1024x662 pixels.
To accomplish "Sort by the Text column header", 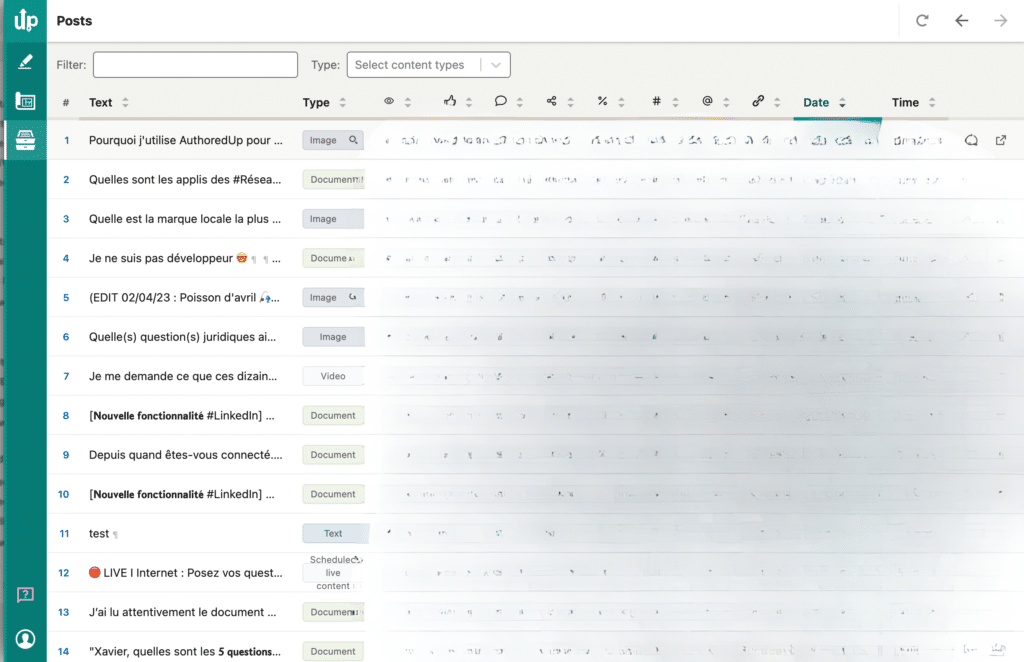I will click(x=101, y=102).
